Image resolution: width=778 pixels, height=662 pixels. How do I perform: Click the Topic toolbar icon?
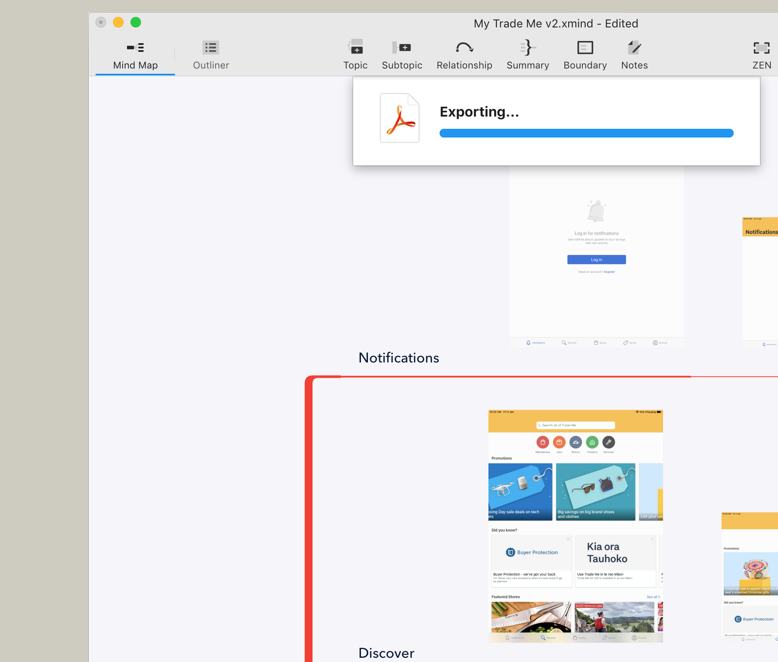[x=355, y=55]
